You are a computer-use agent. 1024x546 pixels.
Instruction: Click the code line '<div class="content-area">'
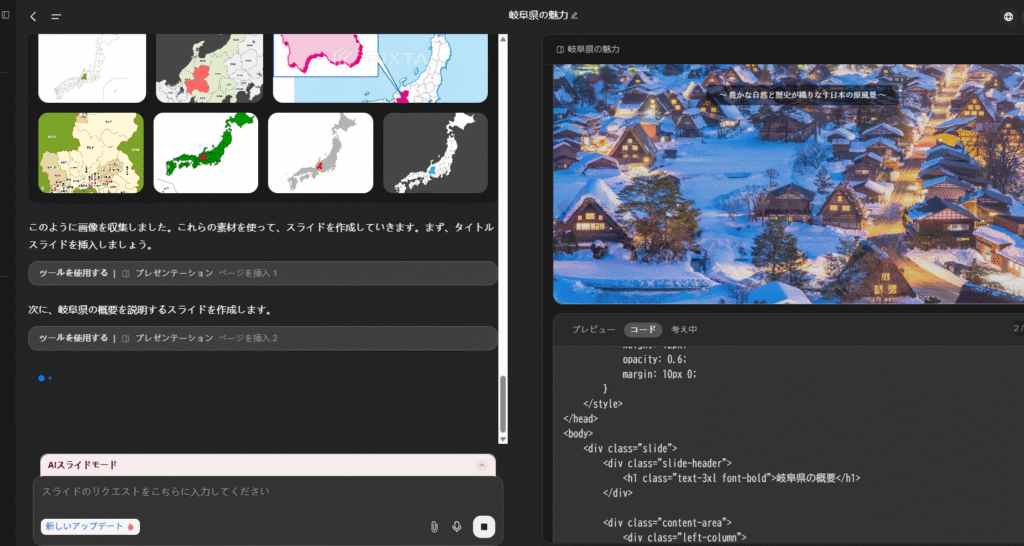pyautogui.click(x=667, y=522)
